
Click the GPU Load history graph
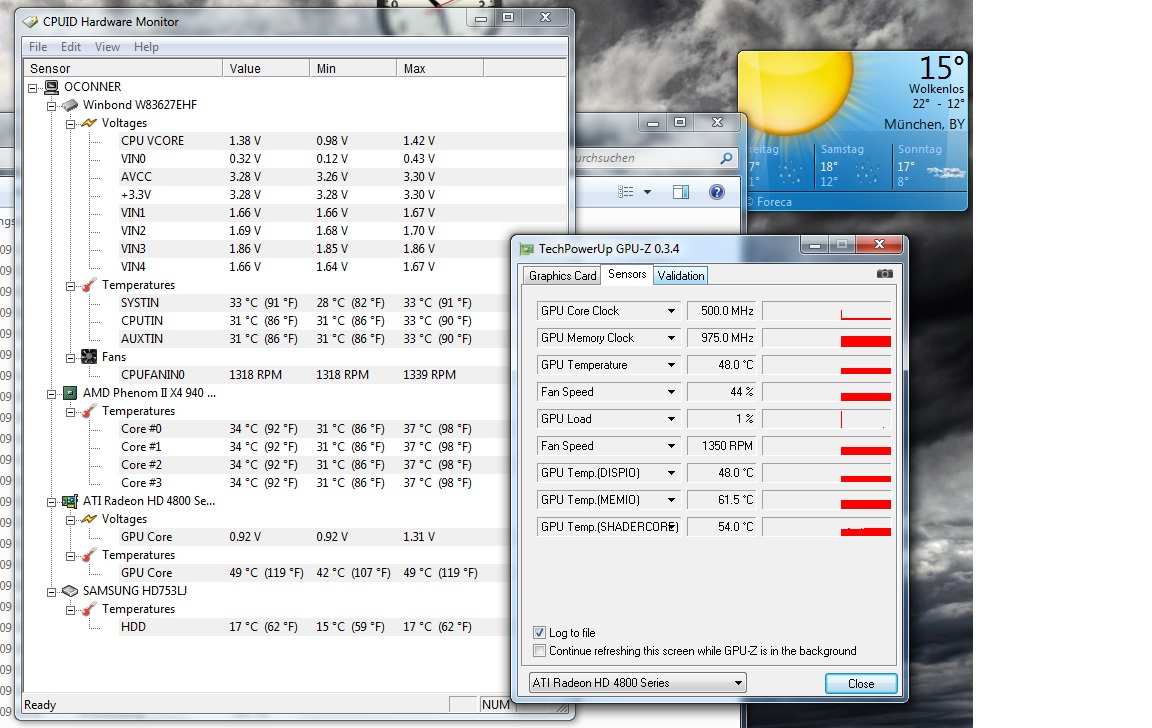[827, 419]
